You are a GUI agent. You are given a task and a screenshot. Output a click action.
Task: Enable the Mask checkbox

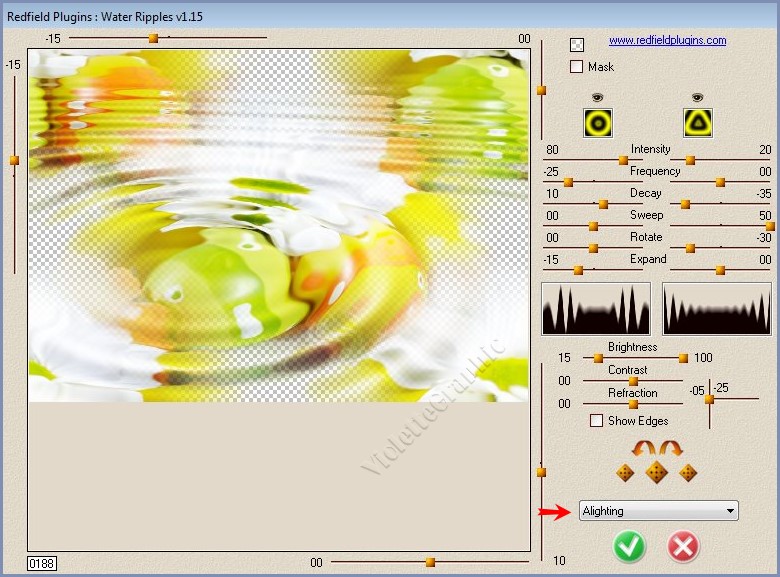point(577,67)
